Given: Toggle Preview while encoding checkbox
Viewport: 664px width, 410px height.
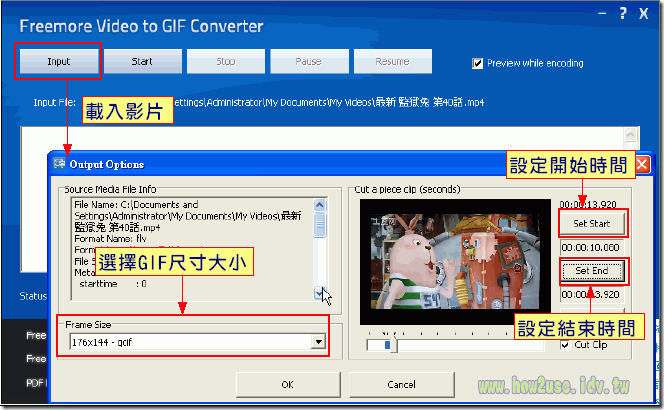Looking at the screenshot, I should [x=478, y=64].
